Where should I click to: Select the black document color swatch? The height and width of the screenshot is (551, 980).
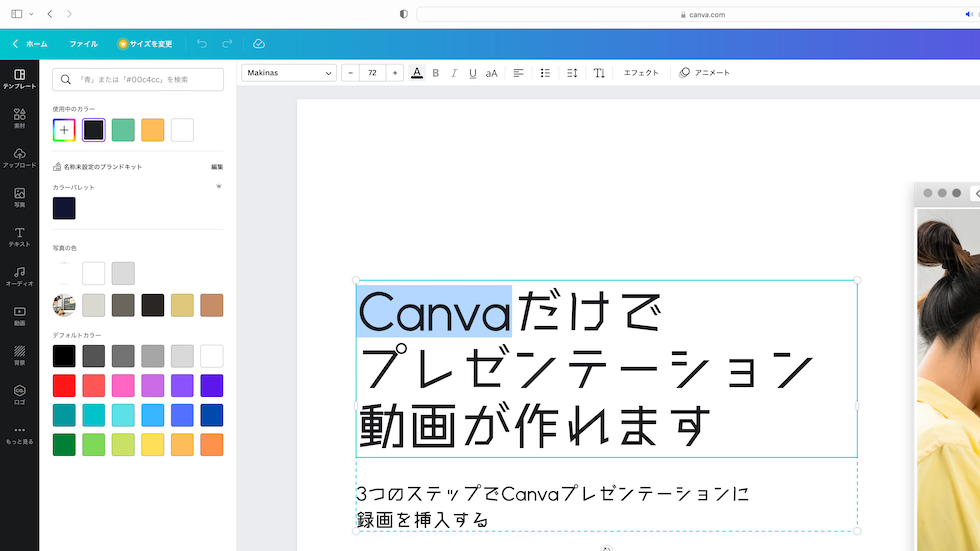tap(94, 130)
